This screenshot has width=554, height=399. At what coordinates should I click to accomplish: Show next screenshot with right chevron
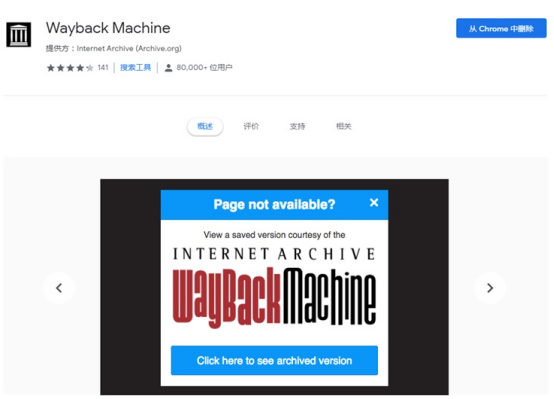(490, 288)
